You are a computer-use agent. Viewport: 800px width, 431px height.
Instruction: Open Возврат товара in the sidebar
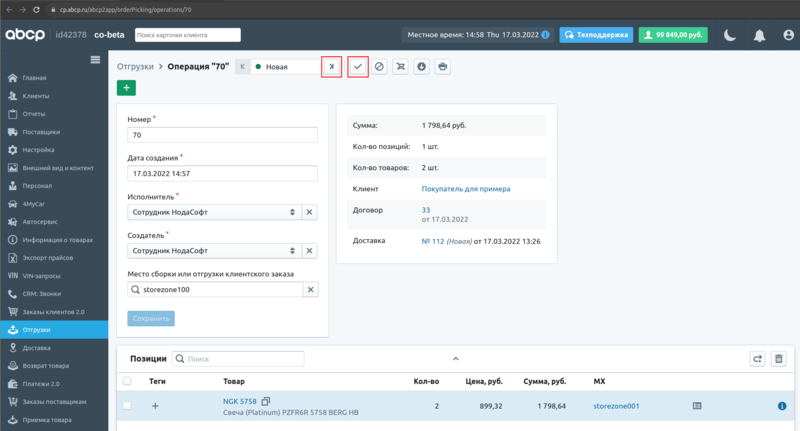(x=45, y=366)
